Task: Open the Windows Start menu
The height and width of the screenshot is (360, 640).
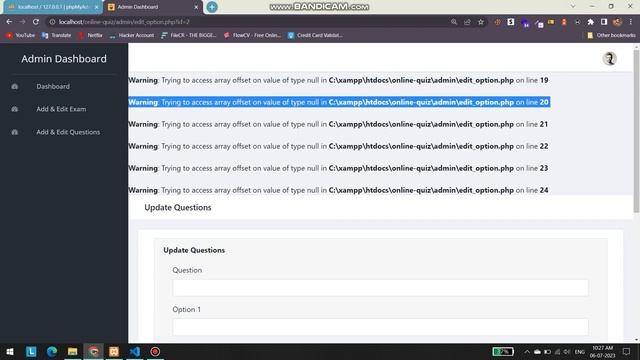Action: pos(10,351)
